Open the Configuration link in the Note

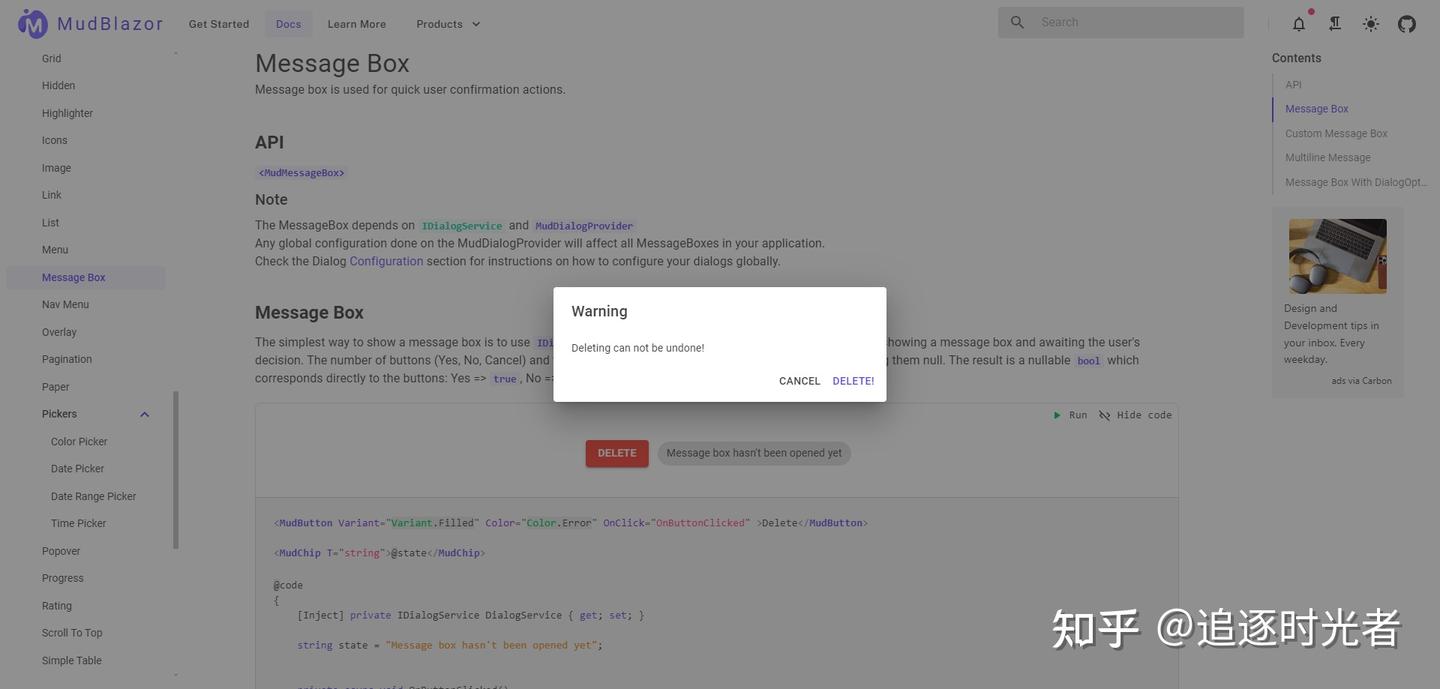coord(385,259)
